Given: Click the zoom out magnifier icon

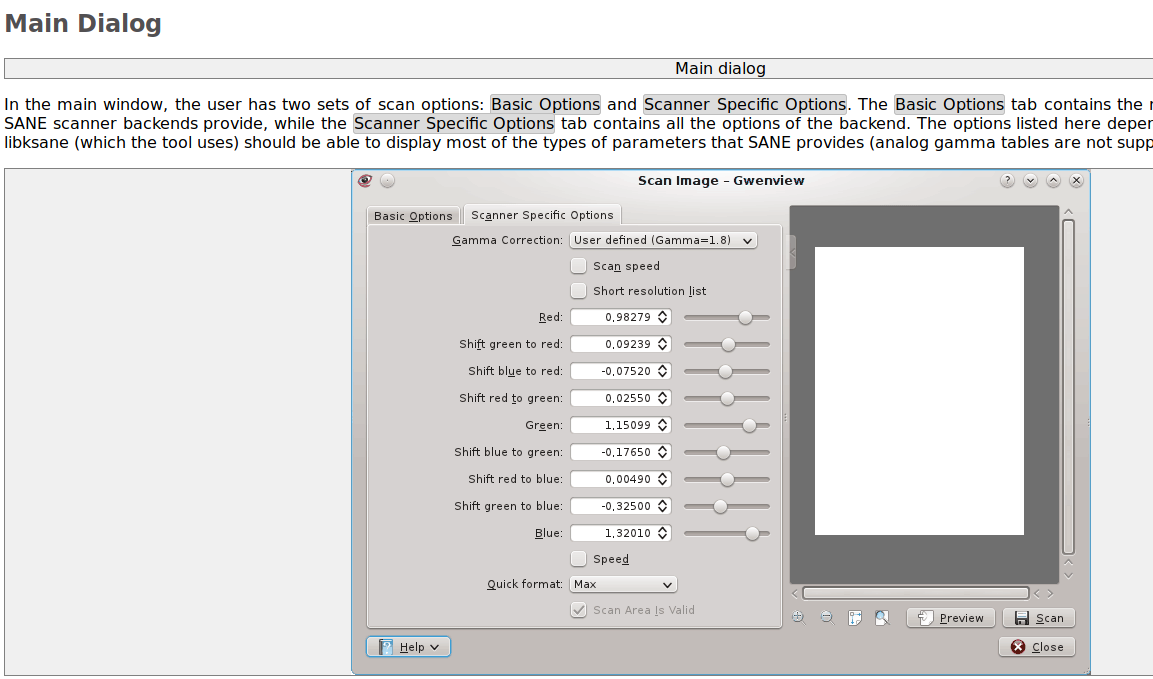Looking at the screenshot, I should [826, 618].
